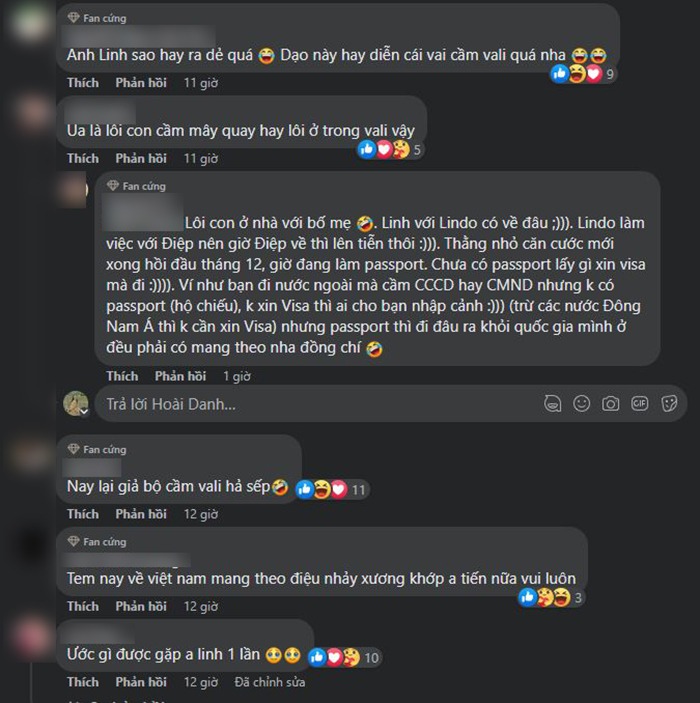This screenshot has height=703, width=700.
Task: Open 'Đã chỉnh sửa' edit history link
Action: (x=270, y=682)
